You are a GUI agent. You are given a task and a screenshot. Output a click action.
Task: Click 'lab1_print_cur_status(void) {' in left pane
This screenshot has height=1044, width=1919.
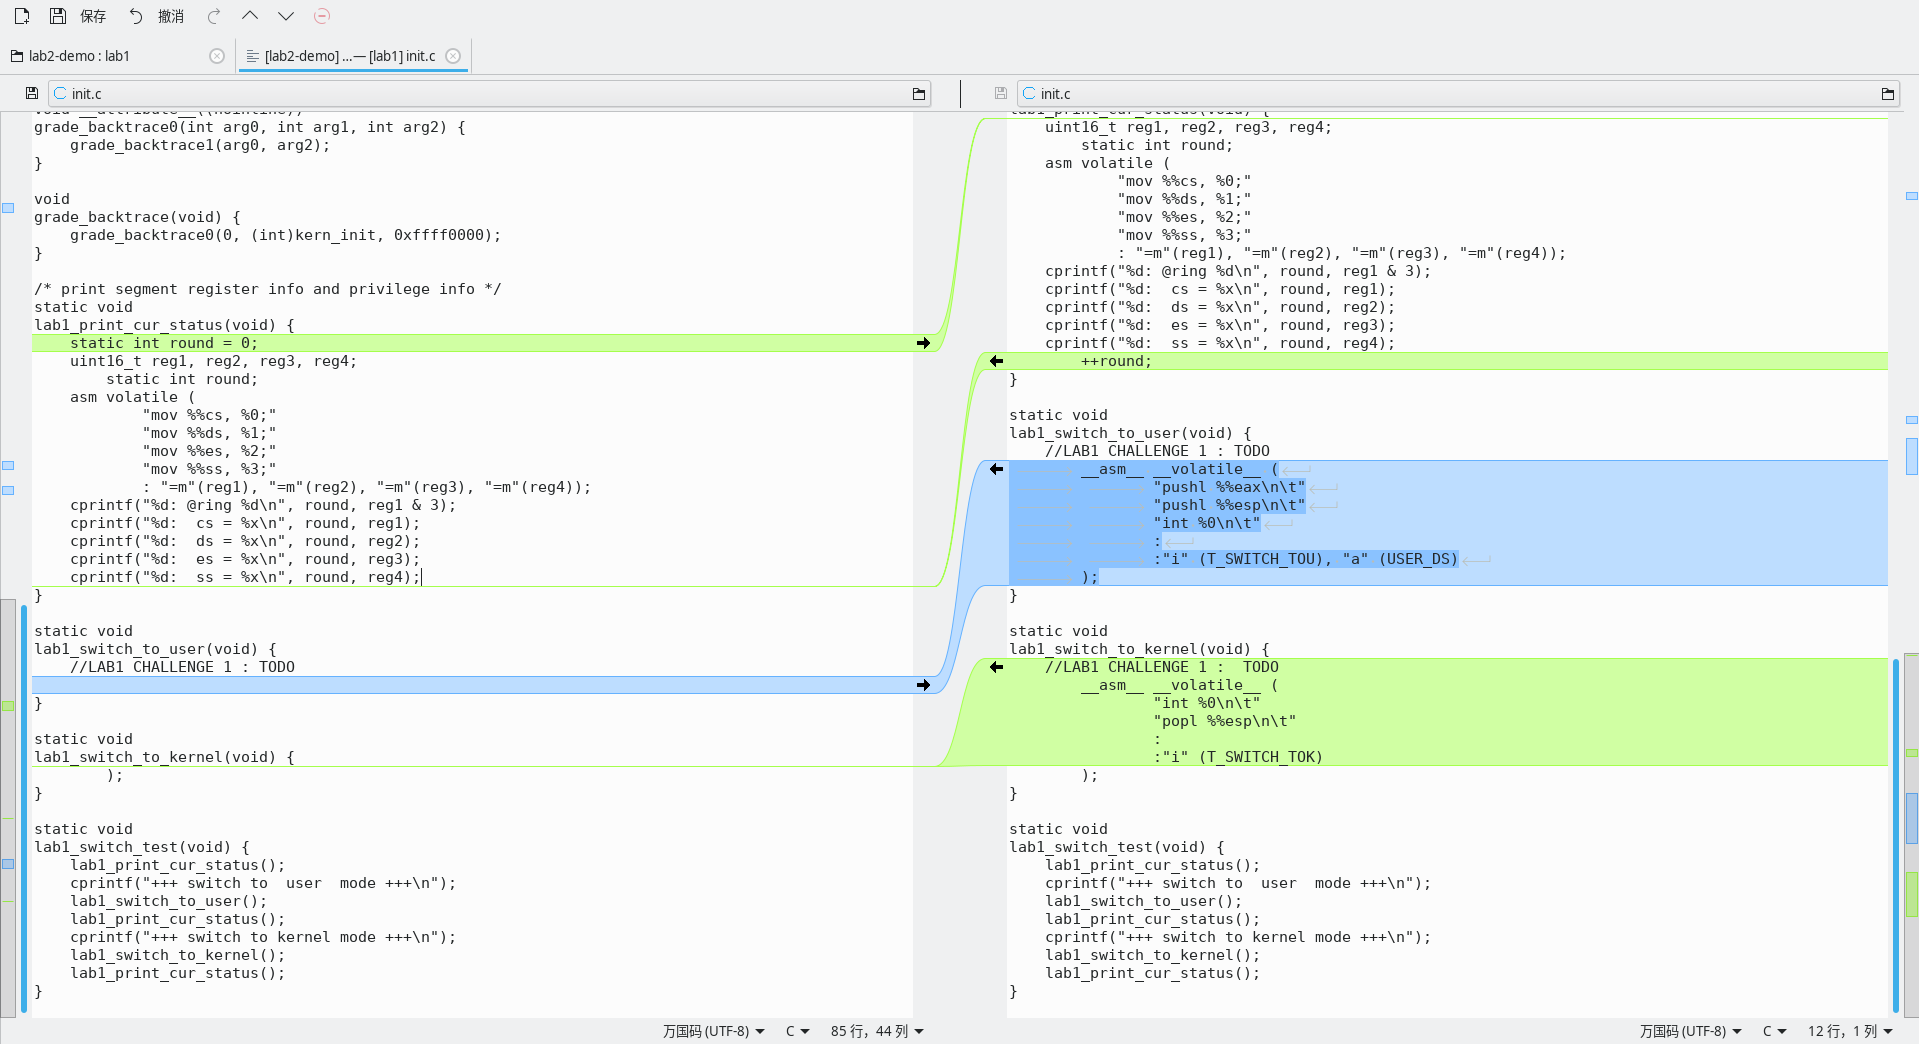click(x=164, y=325)
